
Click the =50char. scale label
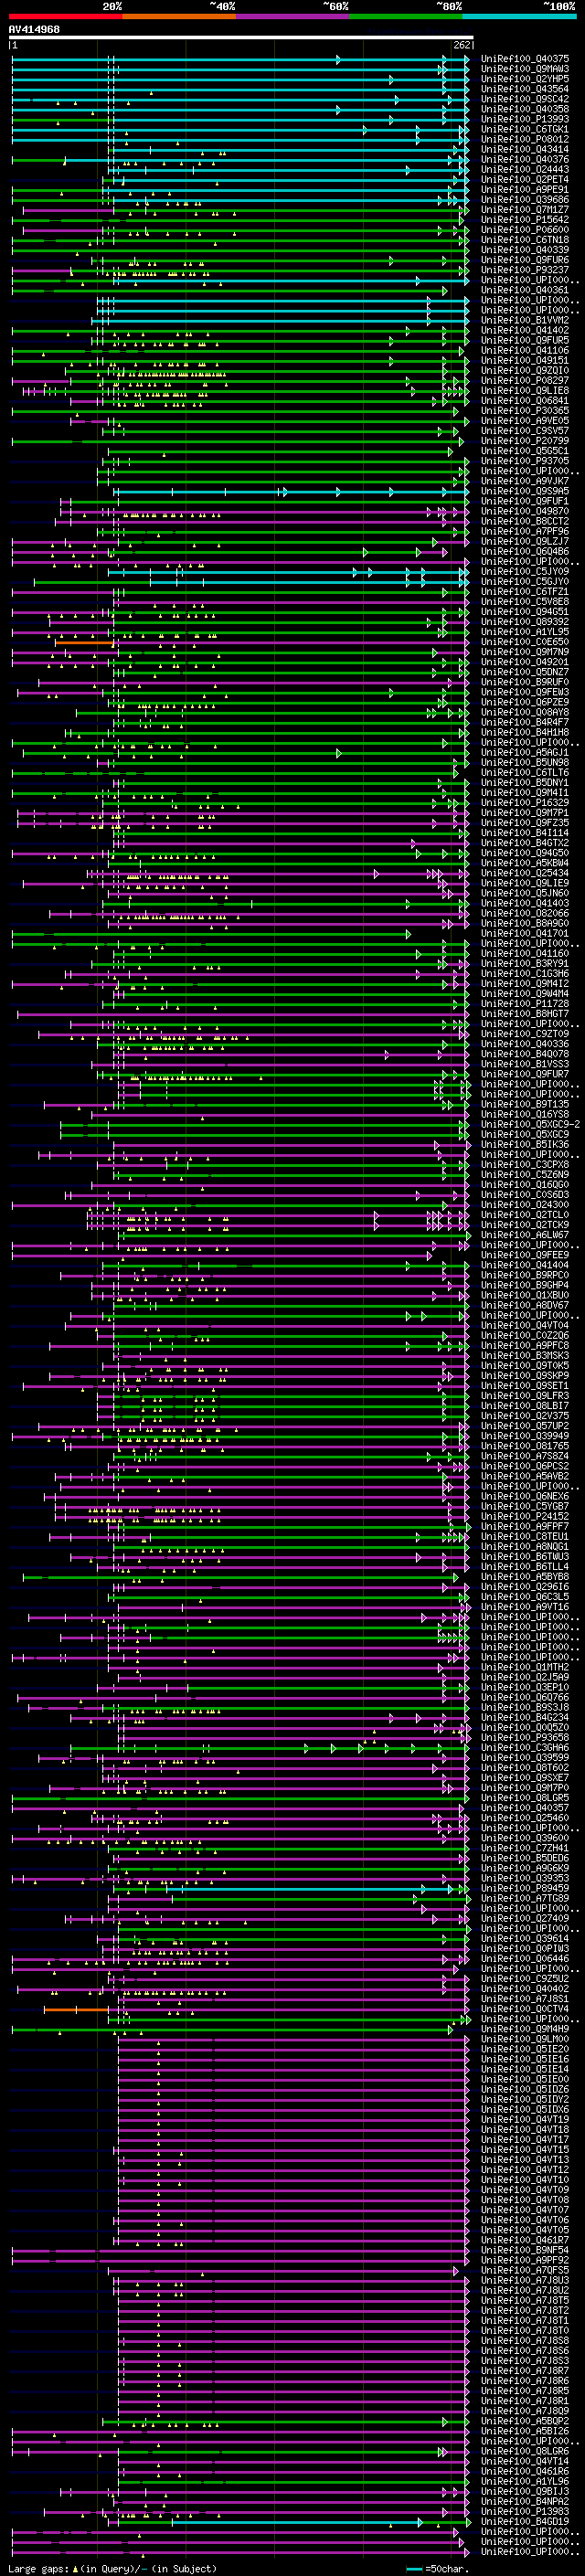(x=446, y=2568)
